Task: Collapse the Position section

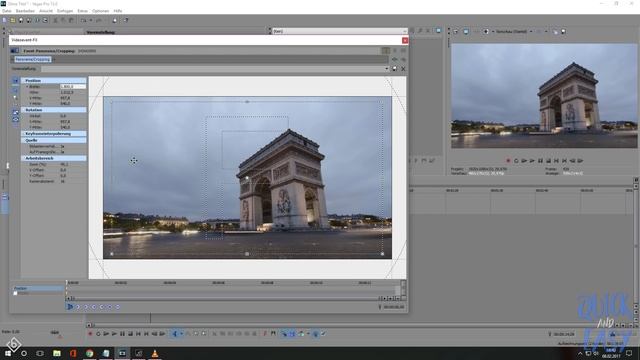Action: pos(53,80)
